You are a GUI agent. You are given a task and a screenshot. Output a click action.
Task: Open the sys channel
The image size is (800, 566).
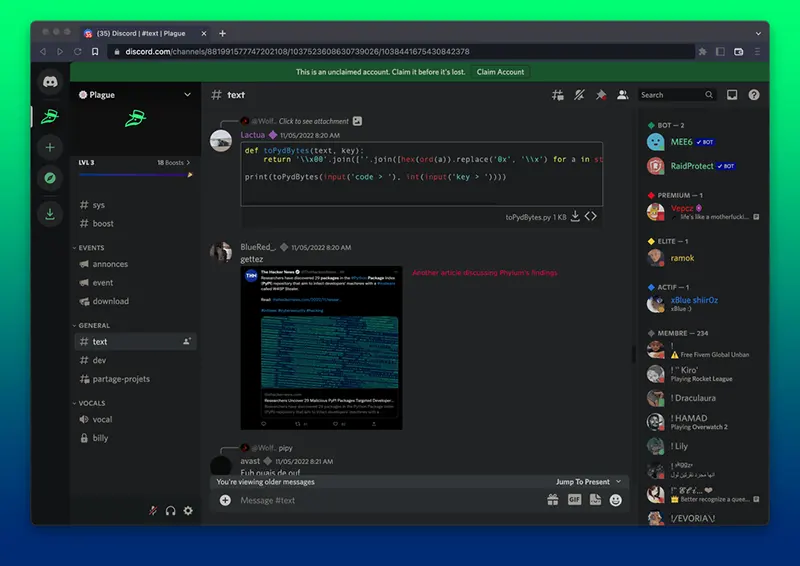point(136,205)
